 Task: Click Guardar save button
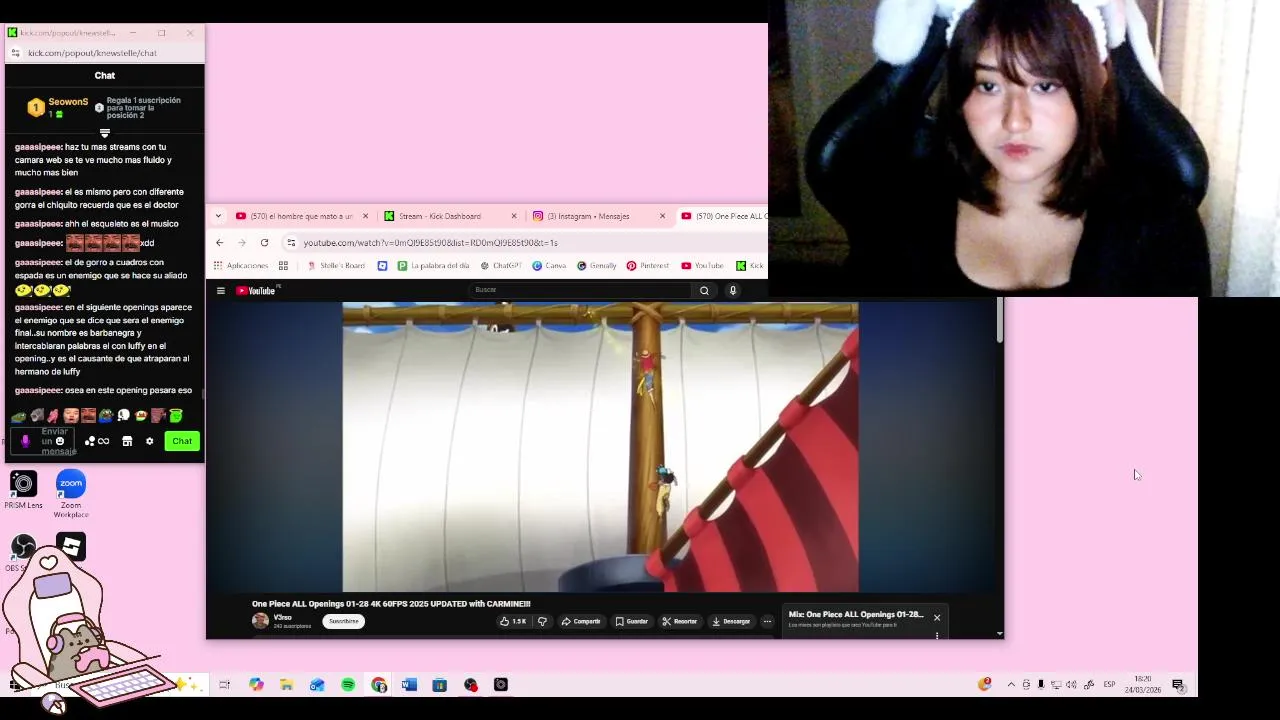click(632, 622)
